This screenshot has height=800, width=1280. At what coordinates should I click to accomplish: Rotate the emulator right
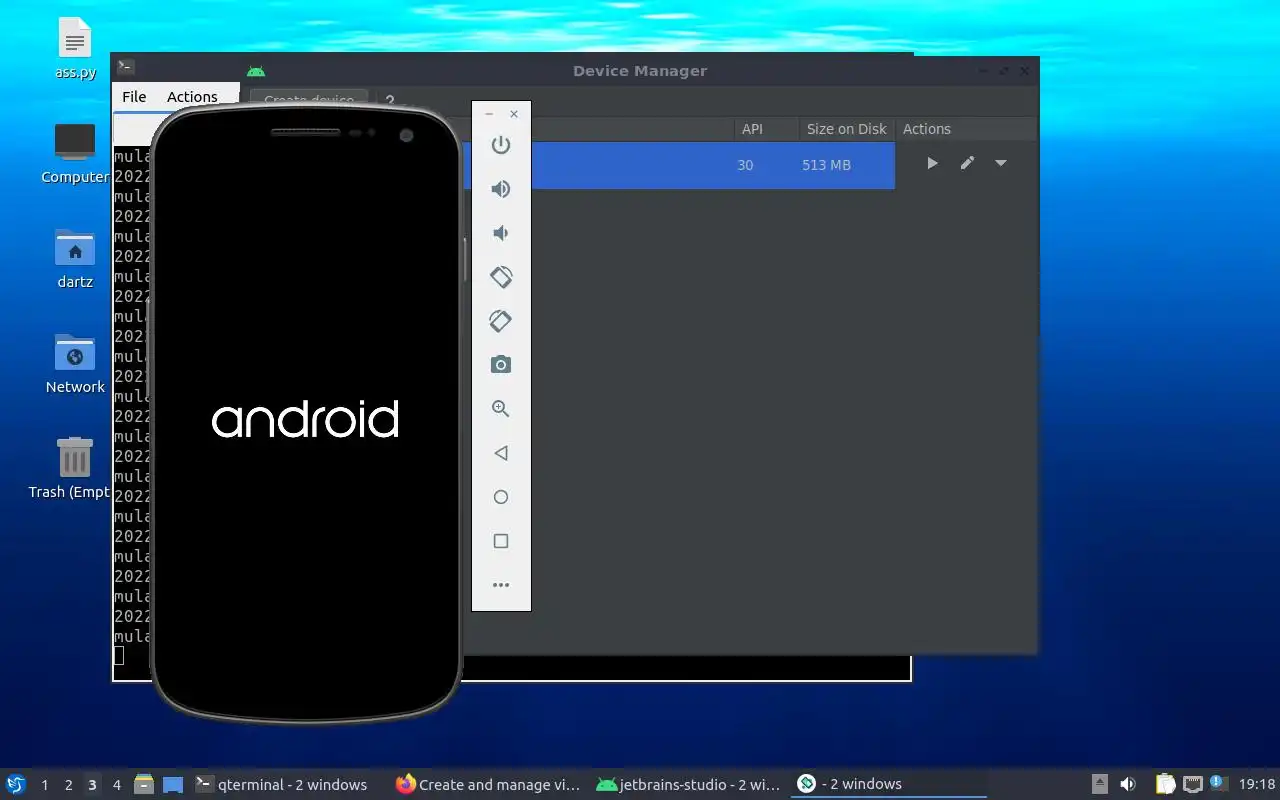(501, 321)
